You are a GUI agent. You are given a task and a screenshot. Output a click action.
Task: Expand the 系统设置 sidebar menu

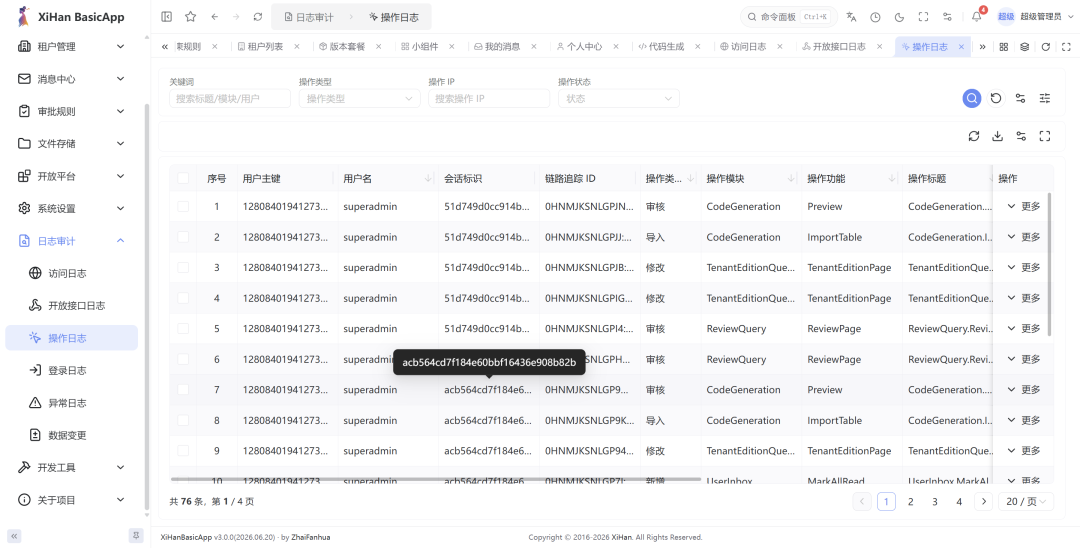point(72,209)
